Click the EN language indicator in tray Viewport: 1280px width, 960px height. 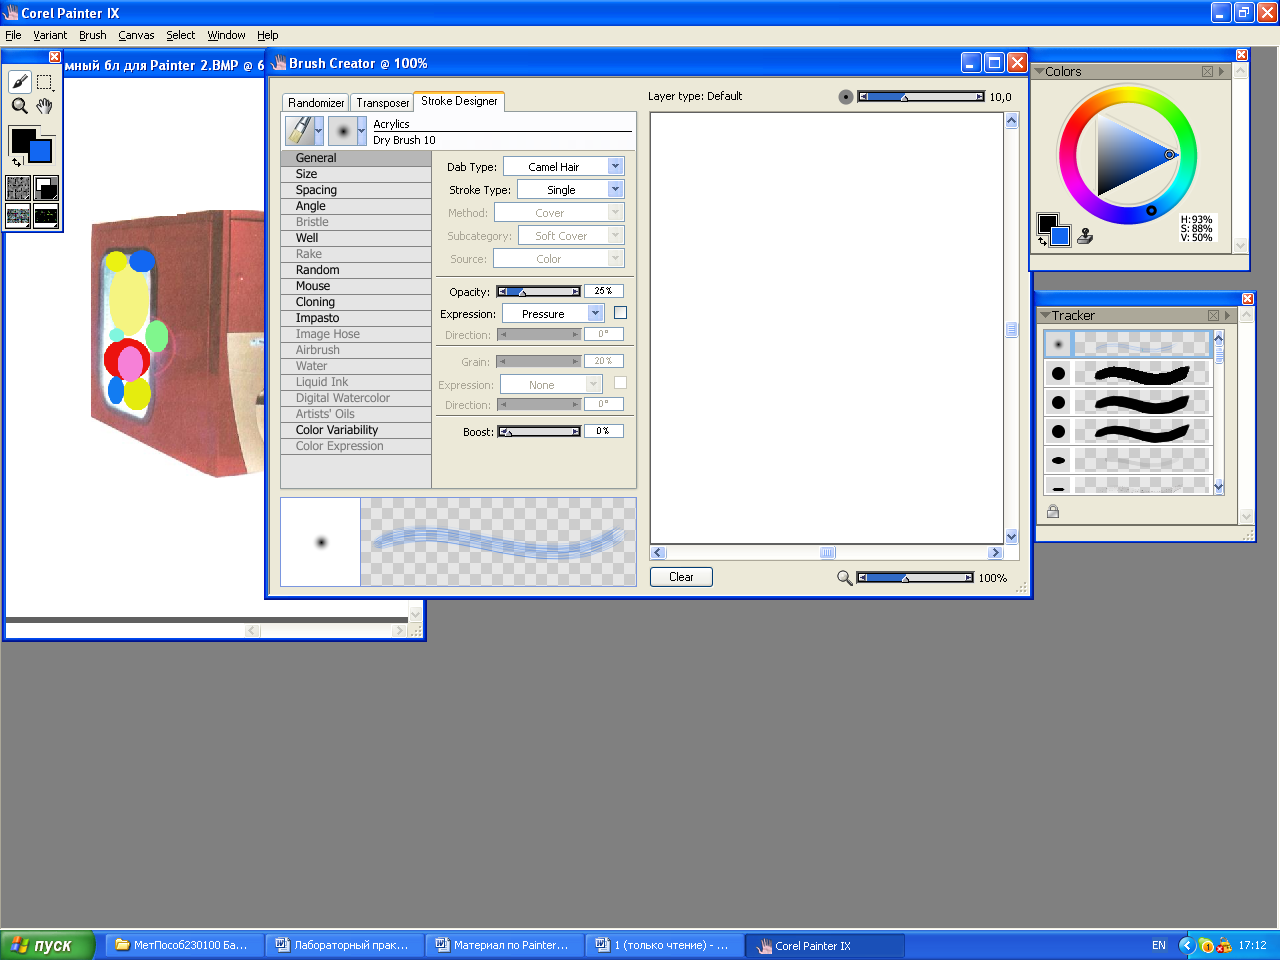click(1159, 945)
